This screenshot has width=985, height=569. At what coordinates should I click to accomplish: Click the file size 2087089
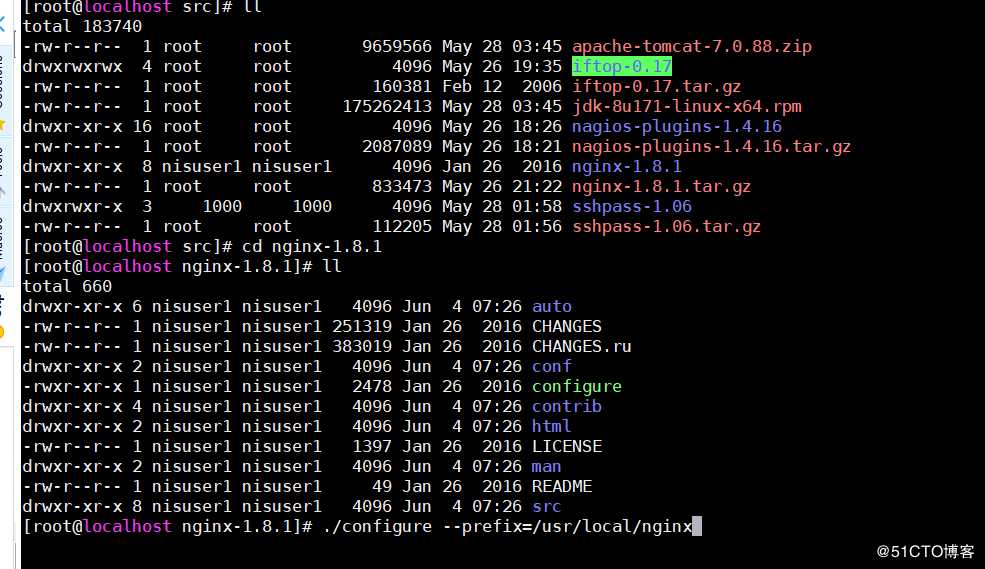(397, 147)
